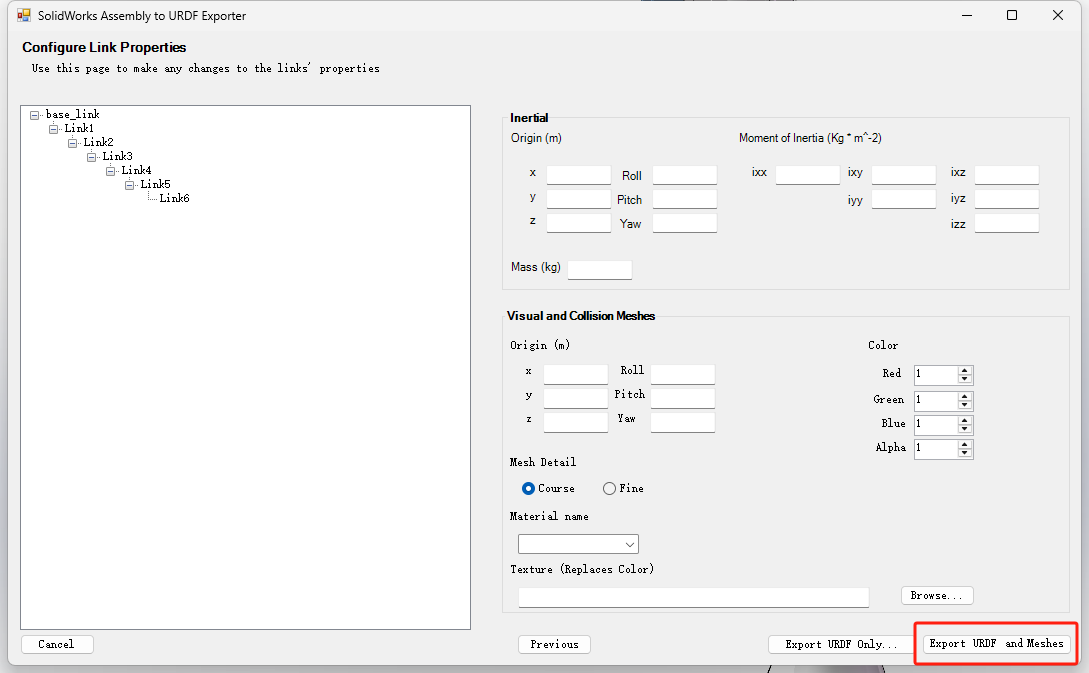The height and width of the screenshot is (673, 1089).
Task: Click the iyz moment of inertia field
Action: pos(1007,199)
